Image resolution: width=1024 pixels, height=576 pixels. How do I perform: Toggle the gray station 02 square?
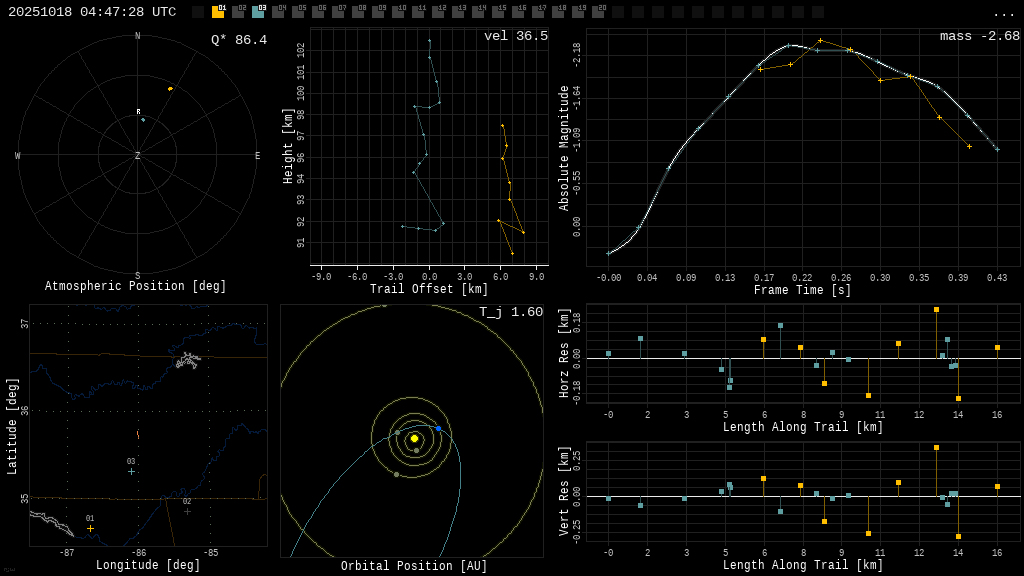(238, 12)
